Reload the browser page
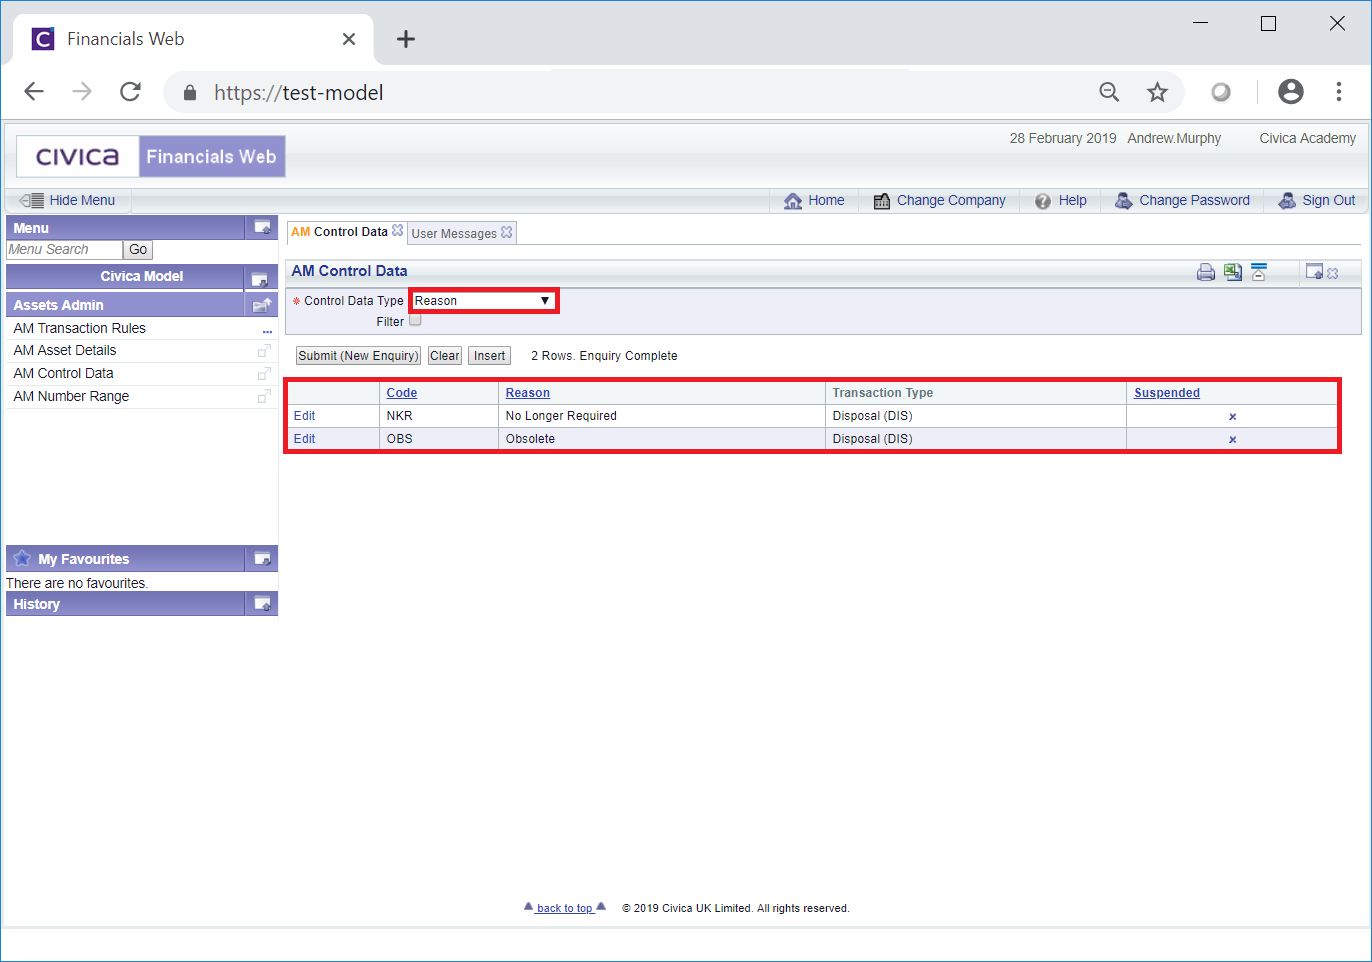 (x=130, y=92)
